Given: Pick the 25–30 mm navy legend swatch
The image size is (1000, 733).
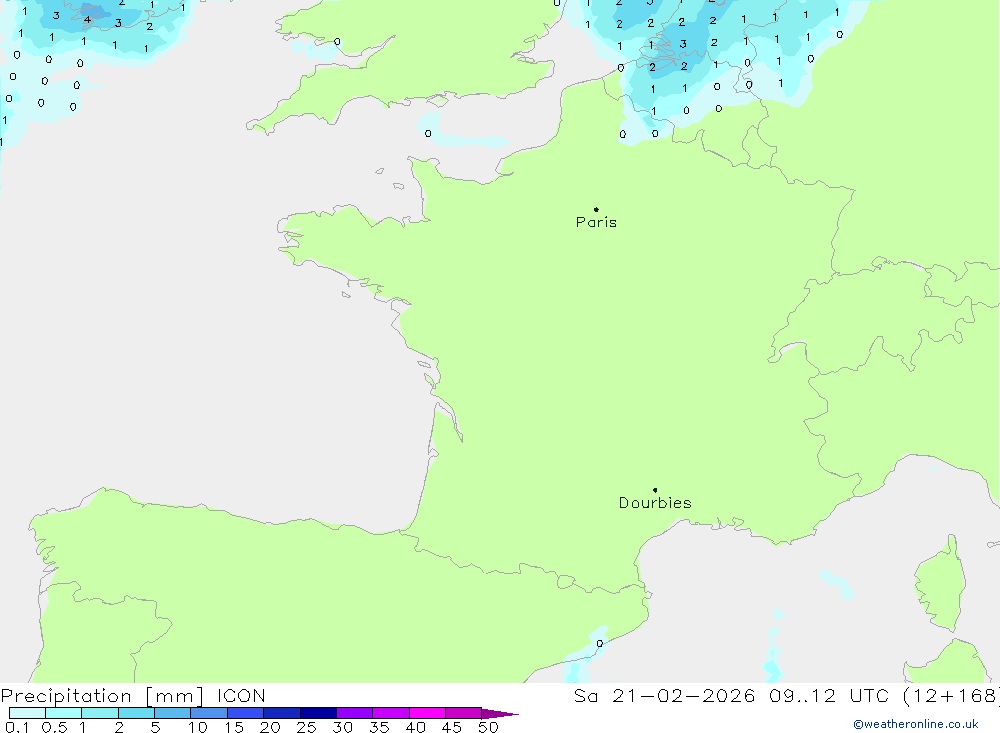Looking at the screenshot, I should pyautogui.click(x=318, y=713).
